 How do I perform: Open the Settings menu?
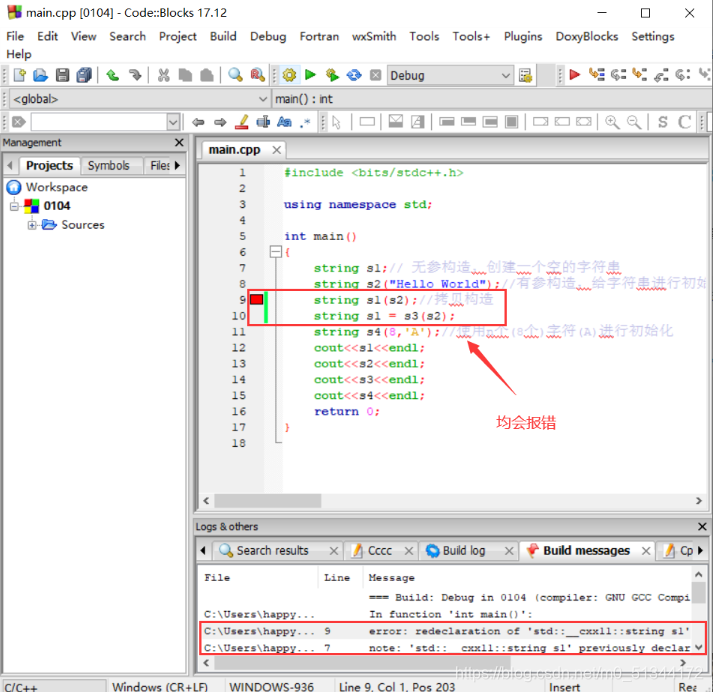tap(653, 36)
